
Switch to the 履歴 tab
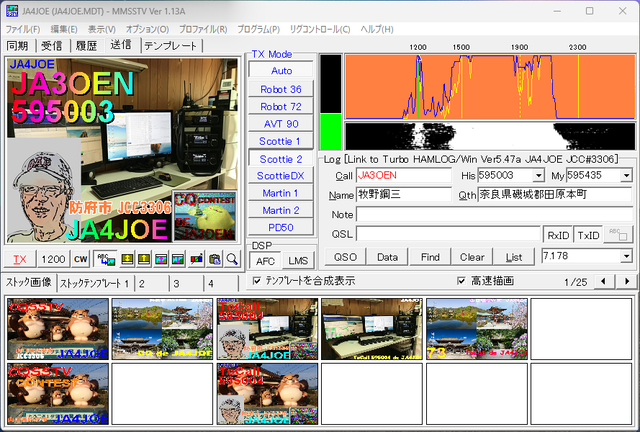87,45
